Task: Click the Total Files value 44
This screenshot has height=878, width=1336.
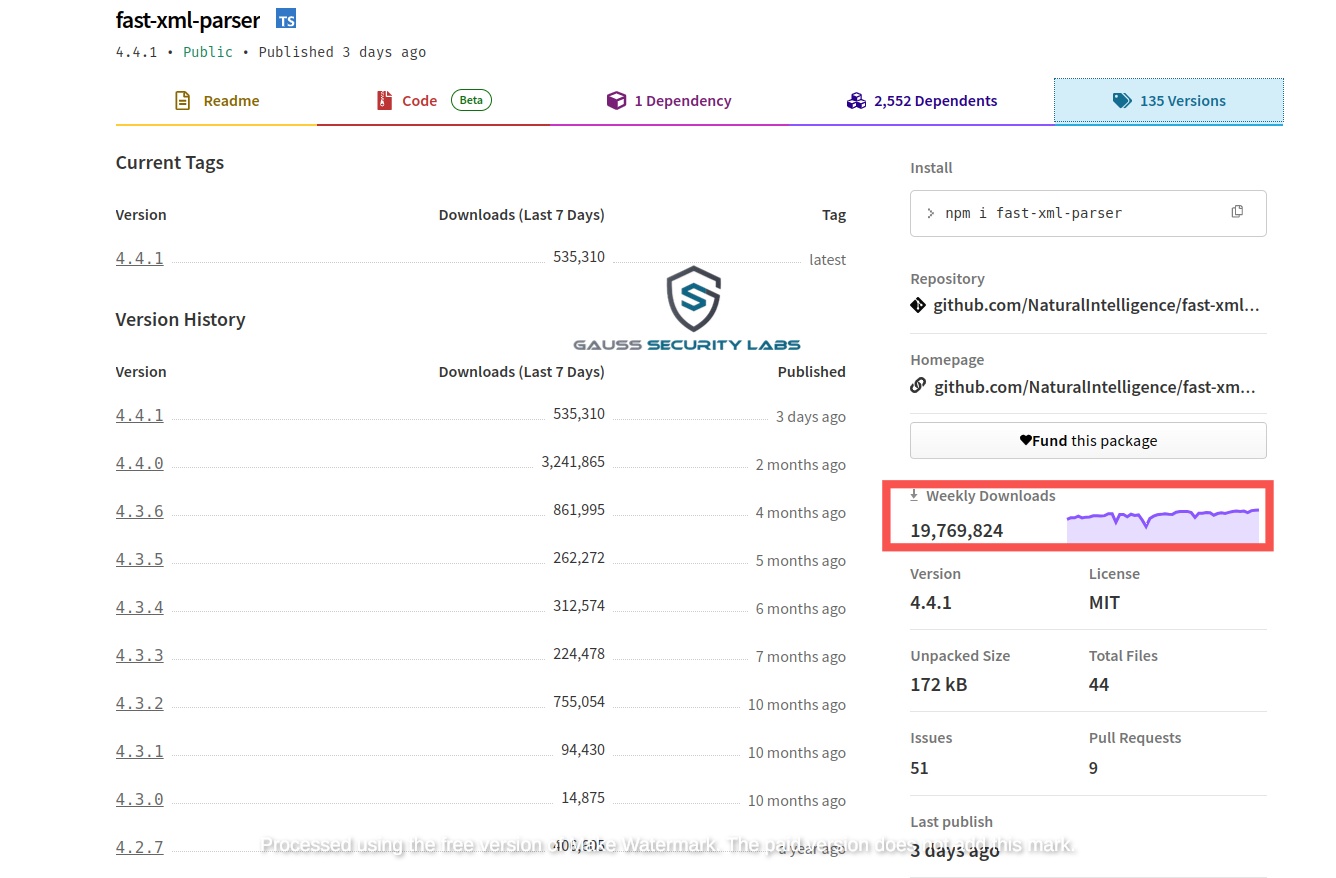Action: (x=1099, y=685)
